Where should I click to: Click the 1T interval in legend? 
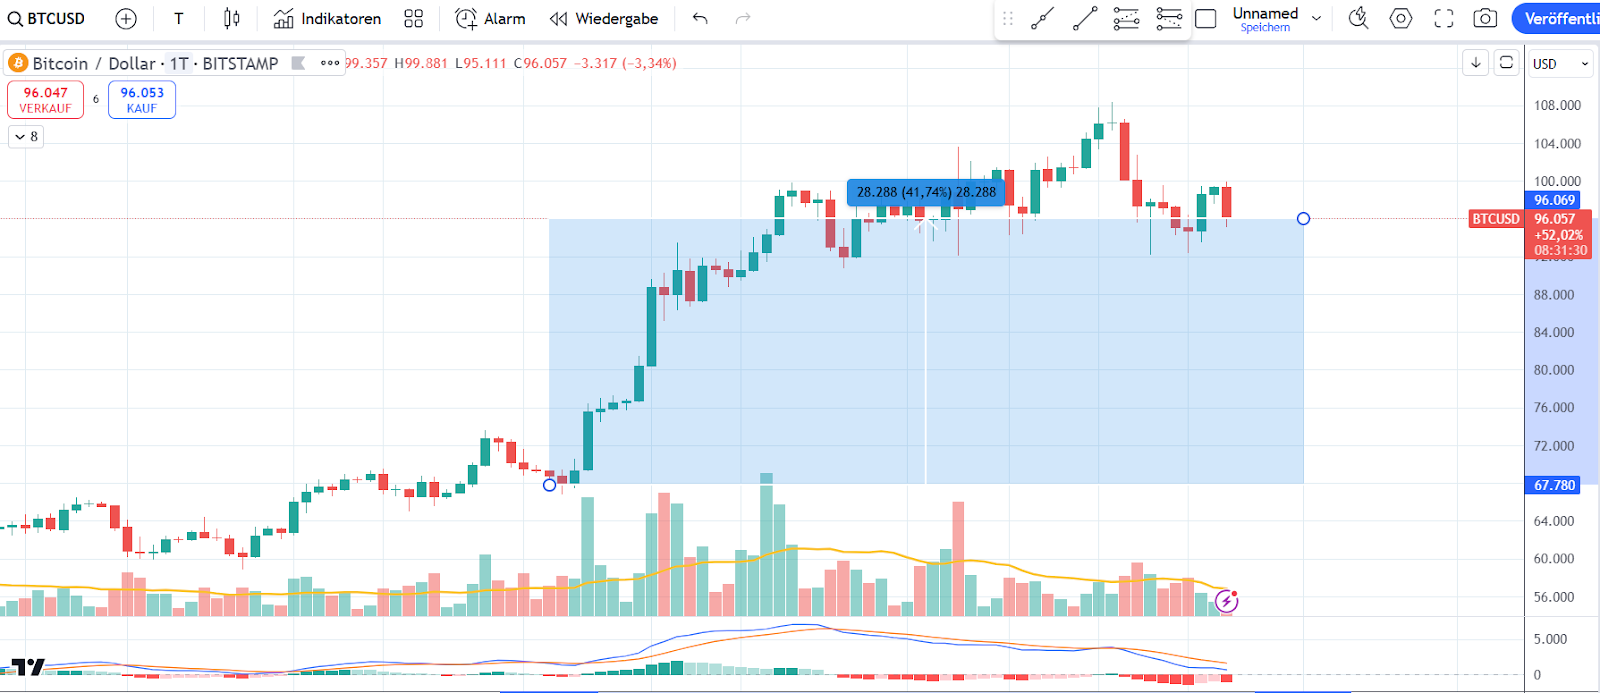coord(179,63)
